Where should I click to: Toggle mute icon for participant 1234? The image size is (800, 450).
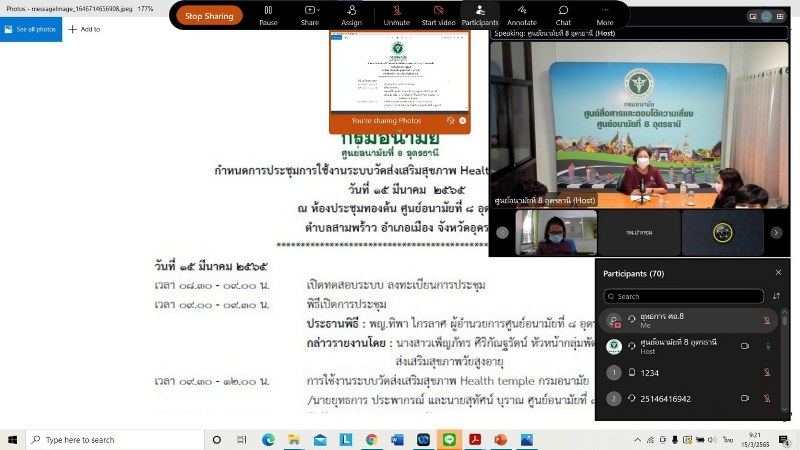tap(766, 372)
